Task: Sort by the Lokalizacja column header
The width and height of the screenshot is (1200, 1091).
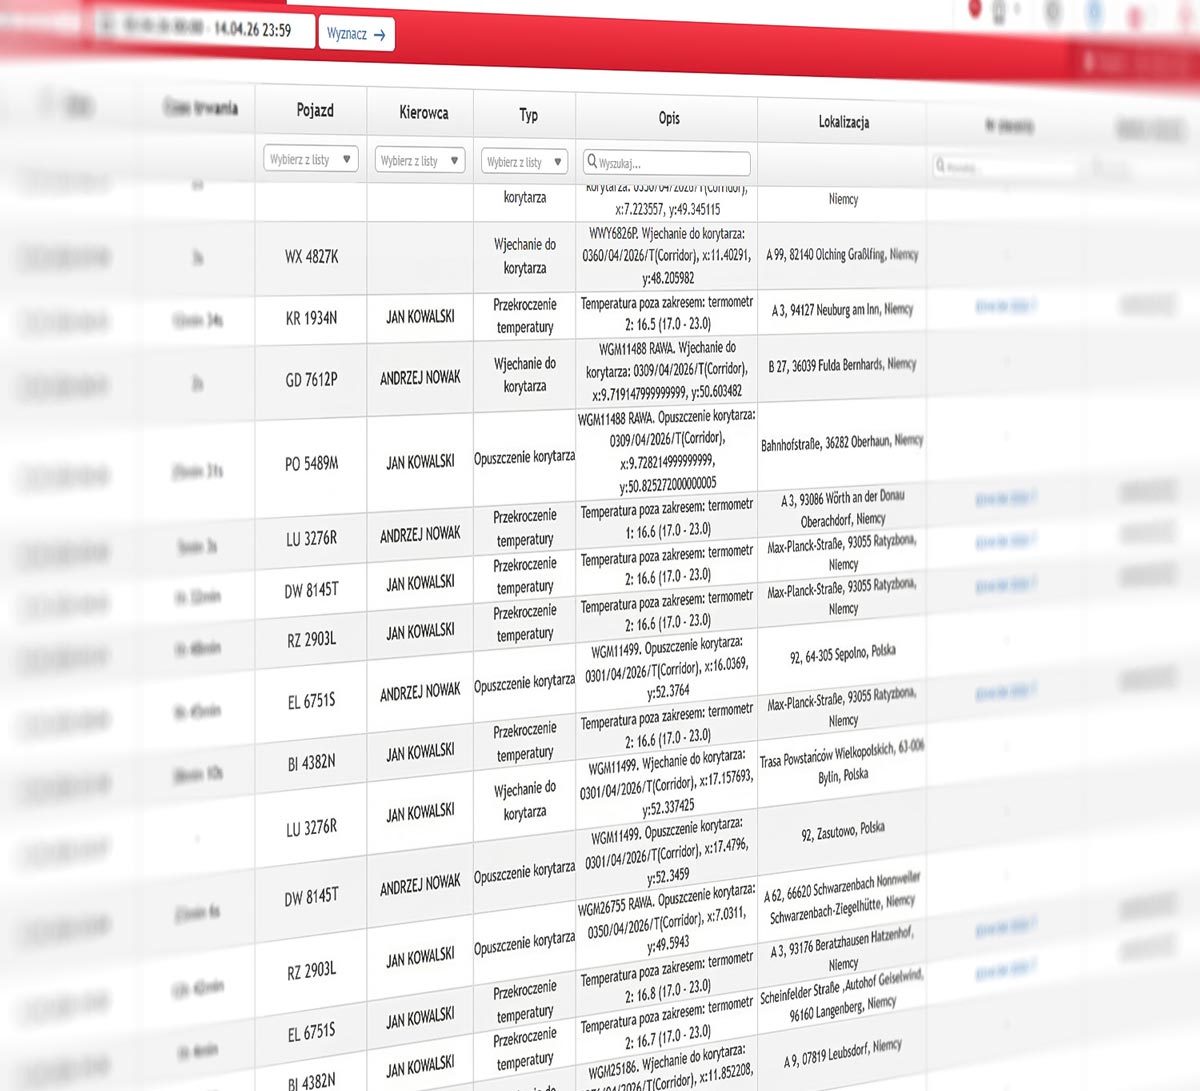Action: point(844,122)
